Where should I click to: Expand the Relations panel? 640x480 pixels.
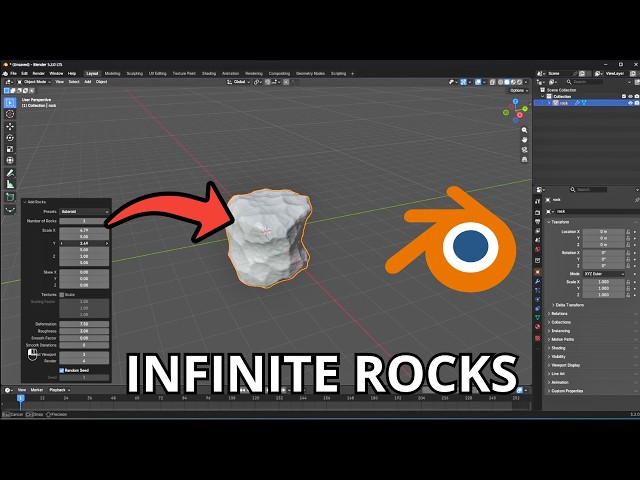click(x=558, y=314)
